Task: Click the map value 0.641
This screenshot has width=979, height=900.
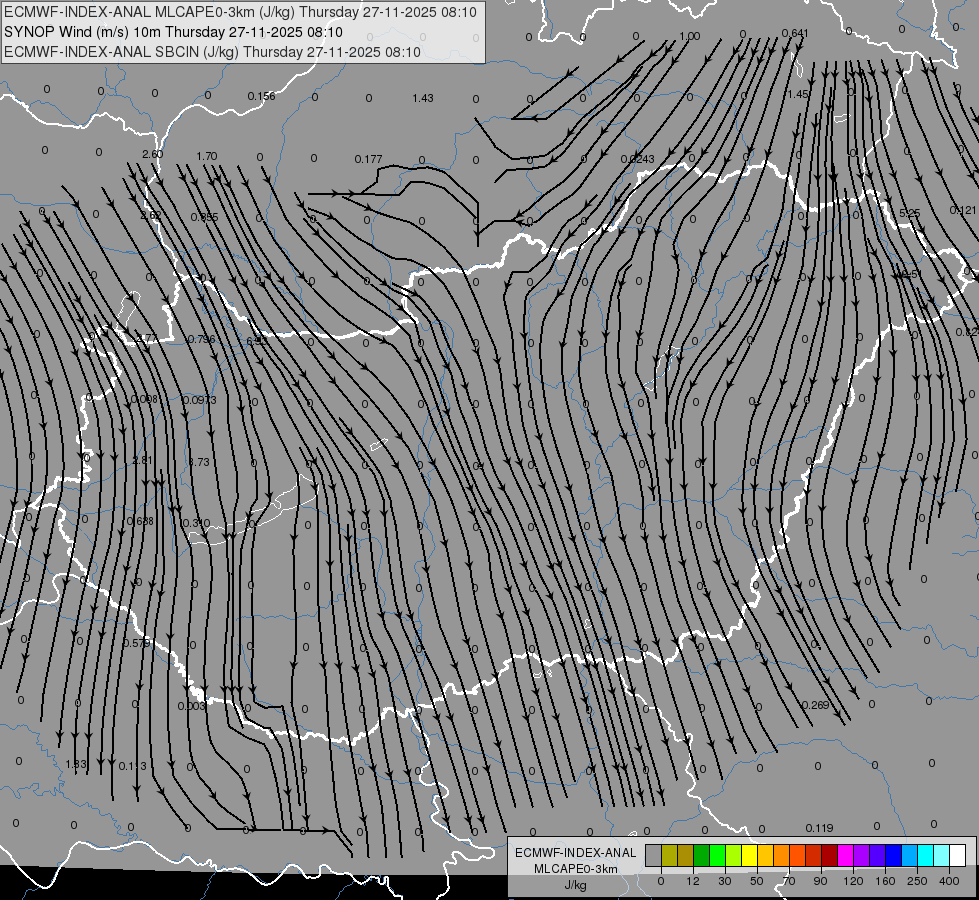Action: (795, 33)
